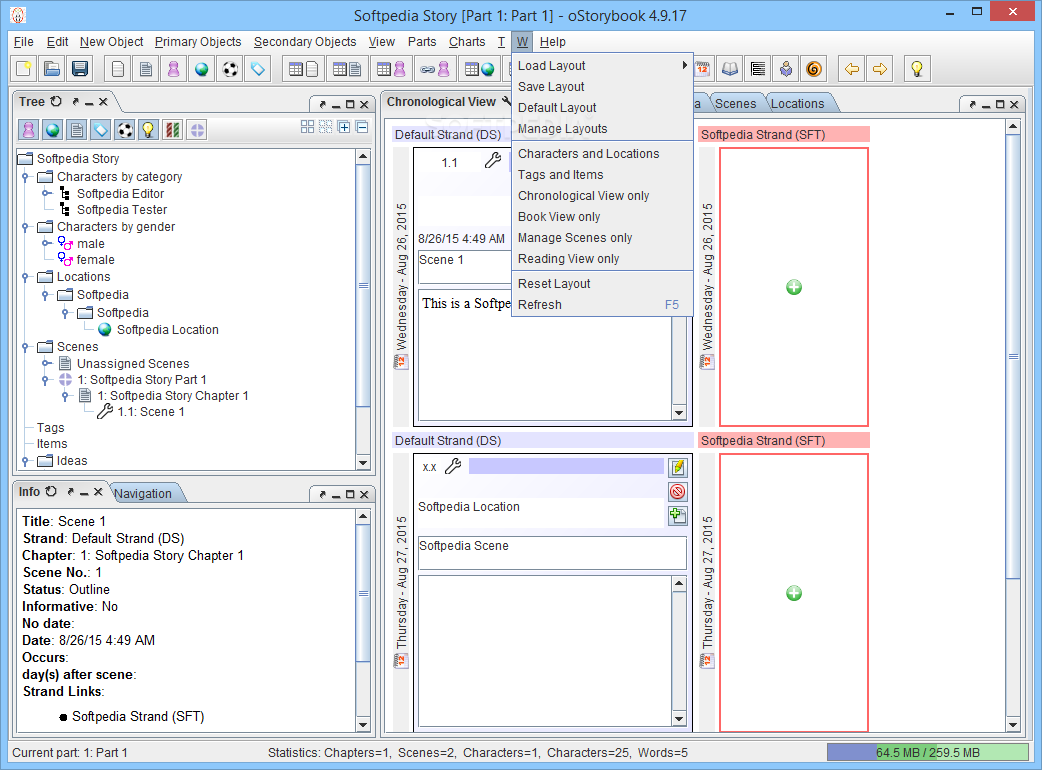
Task: Click the red delete icon on scene x.x
Action: click(x=677, y=492)
